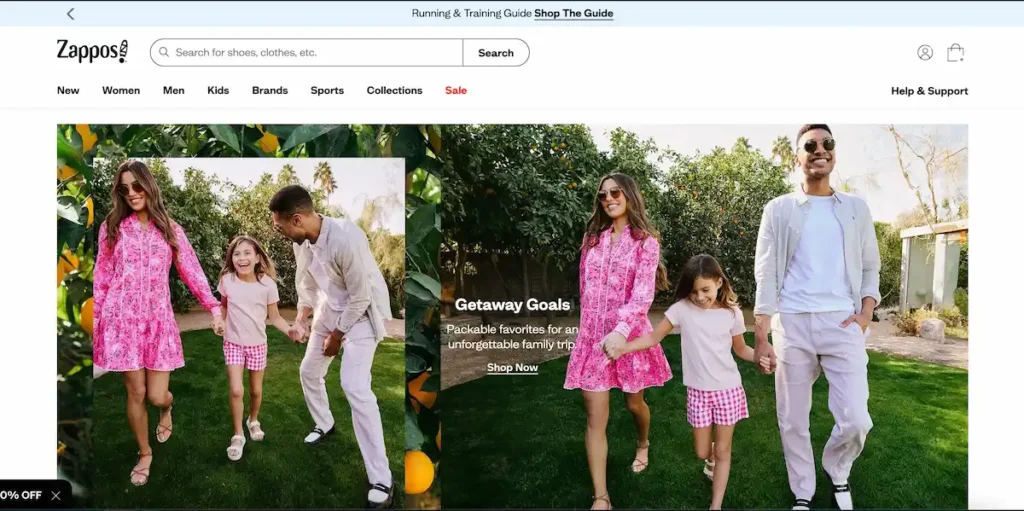This screenshot has height=511, width=1024.
Task: Click the magnifying glass search icon
Action: click(x=164, y=53)
